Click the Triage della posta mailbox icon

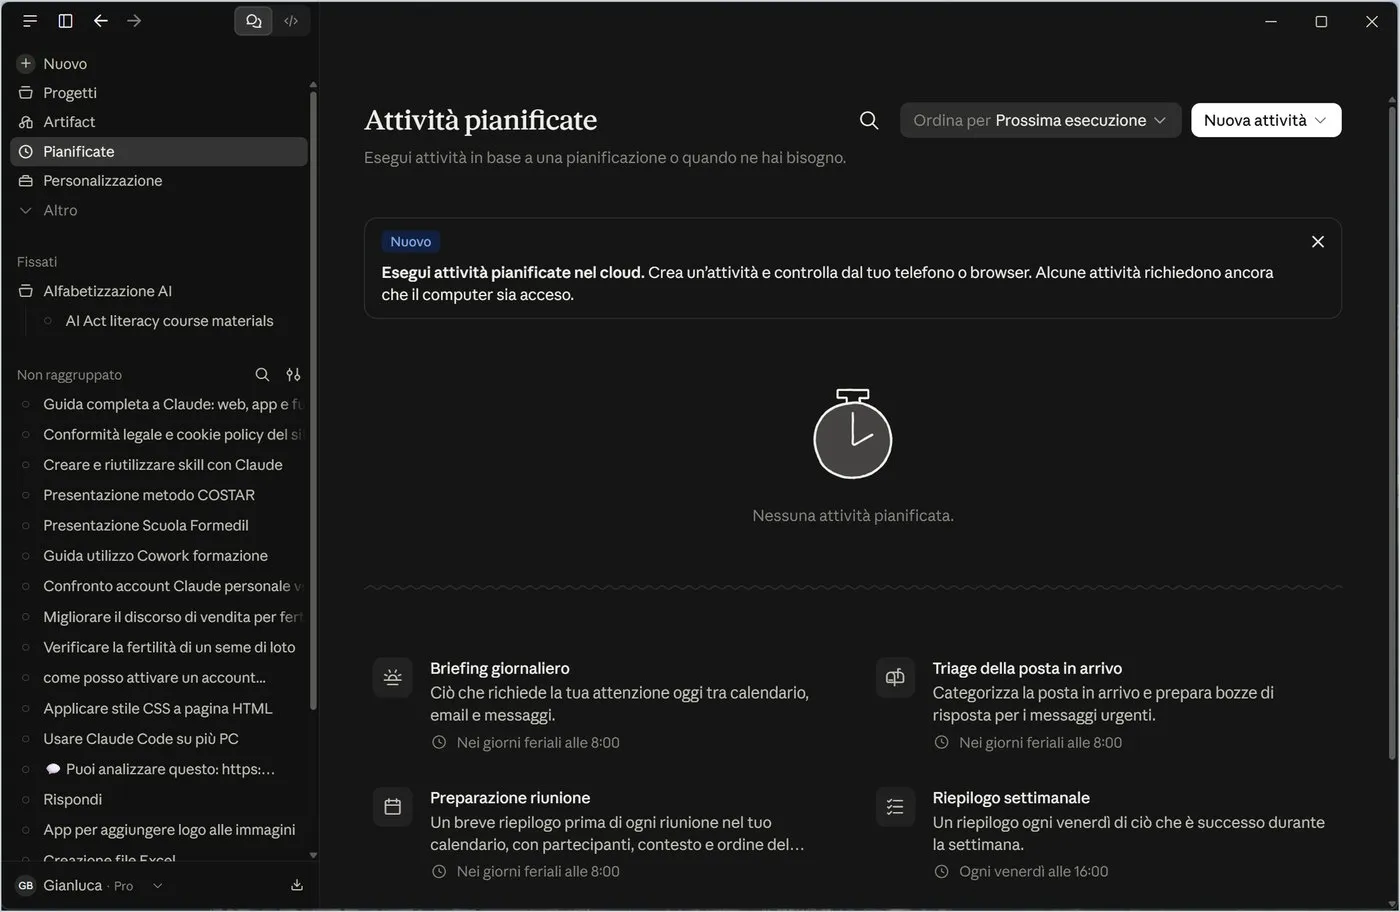pos(895,677)
